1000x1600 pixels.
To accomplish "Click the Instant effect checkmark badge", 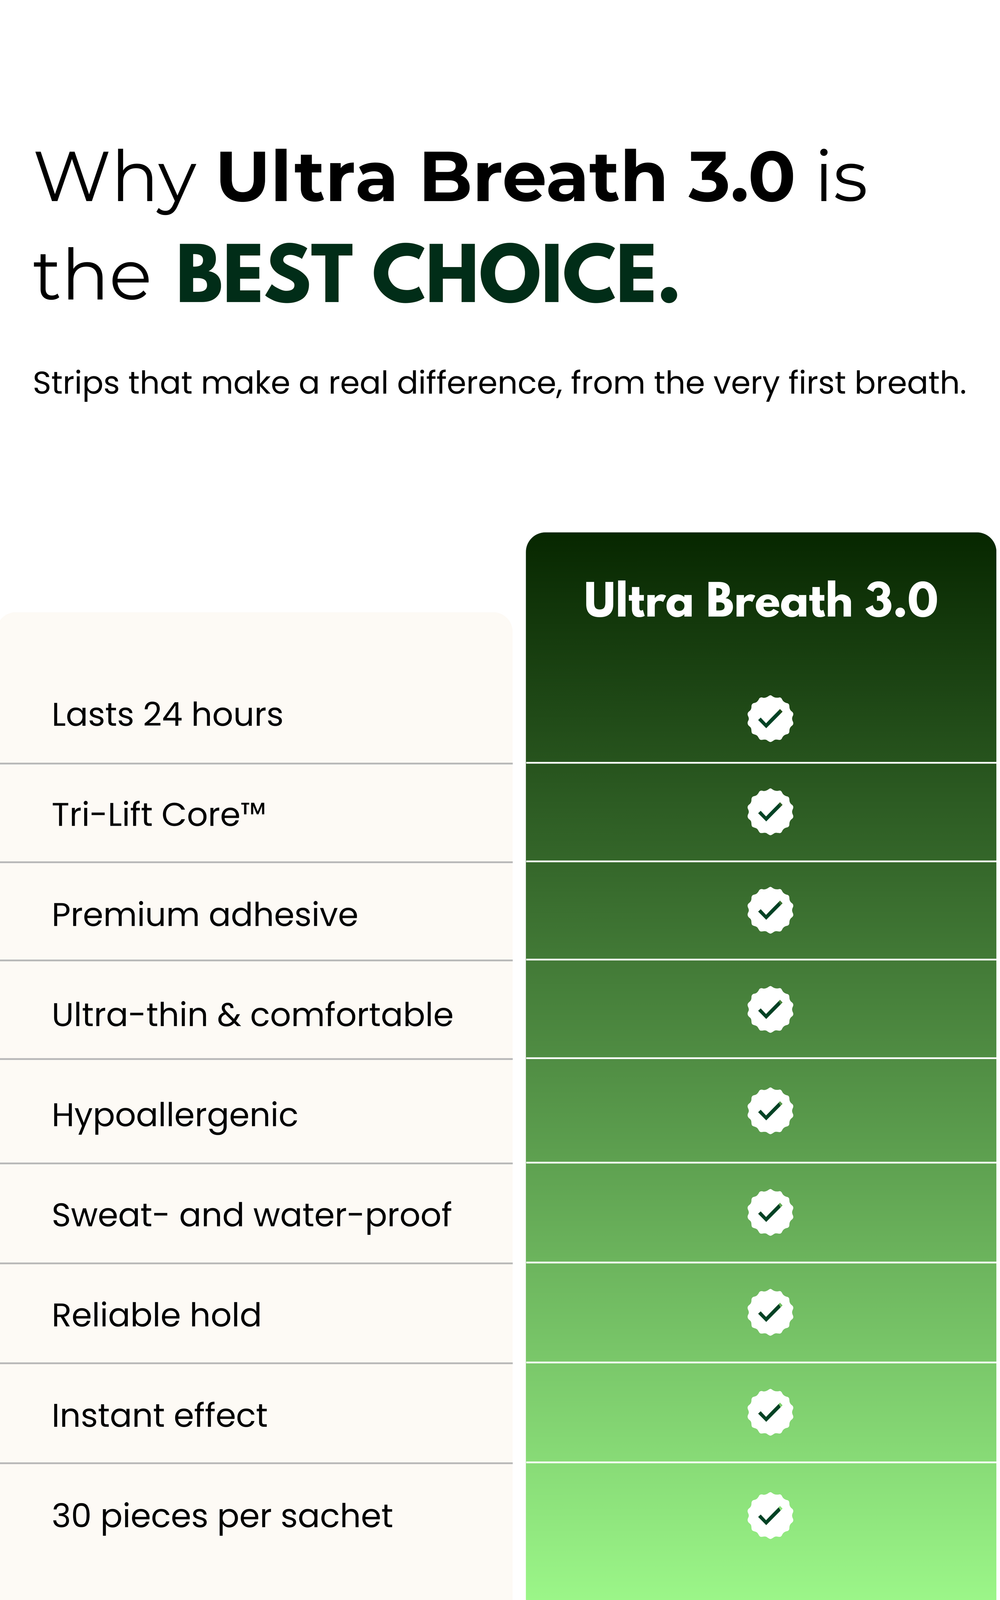I will pyautogui.click(x=770, y=1413).
